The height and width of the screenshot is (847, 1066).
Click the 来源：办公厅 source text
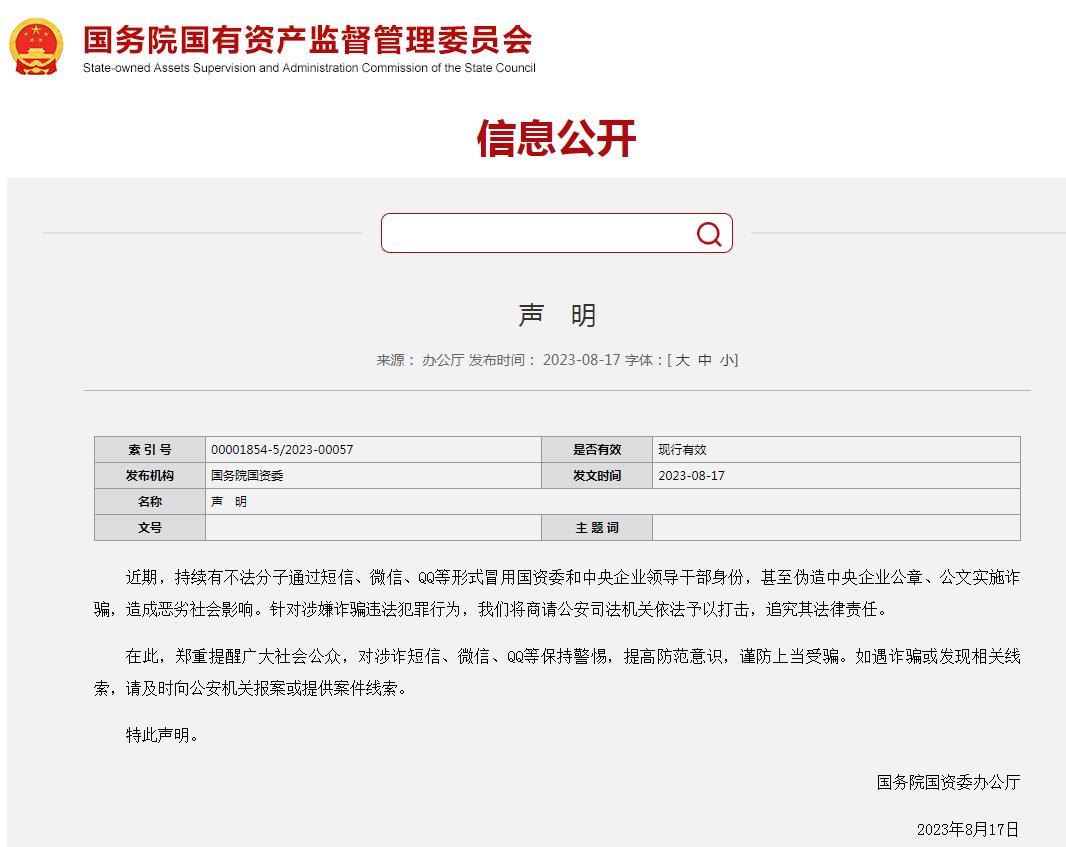pyautogui.click(x=420, y=360)
